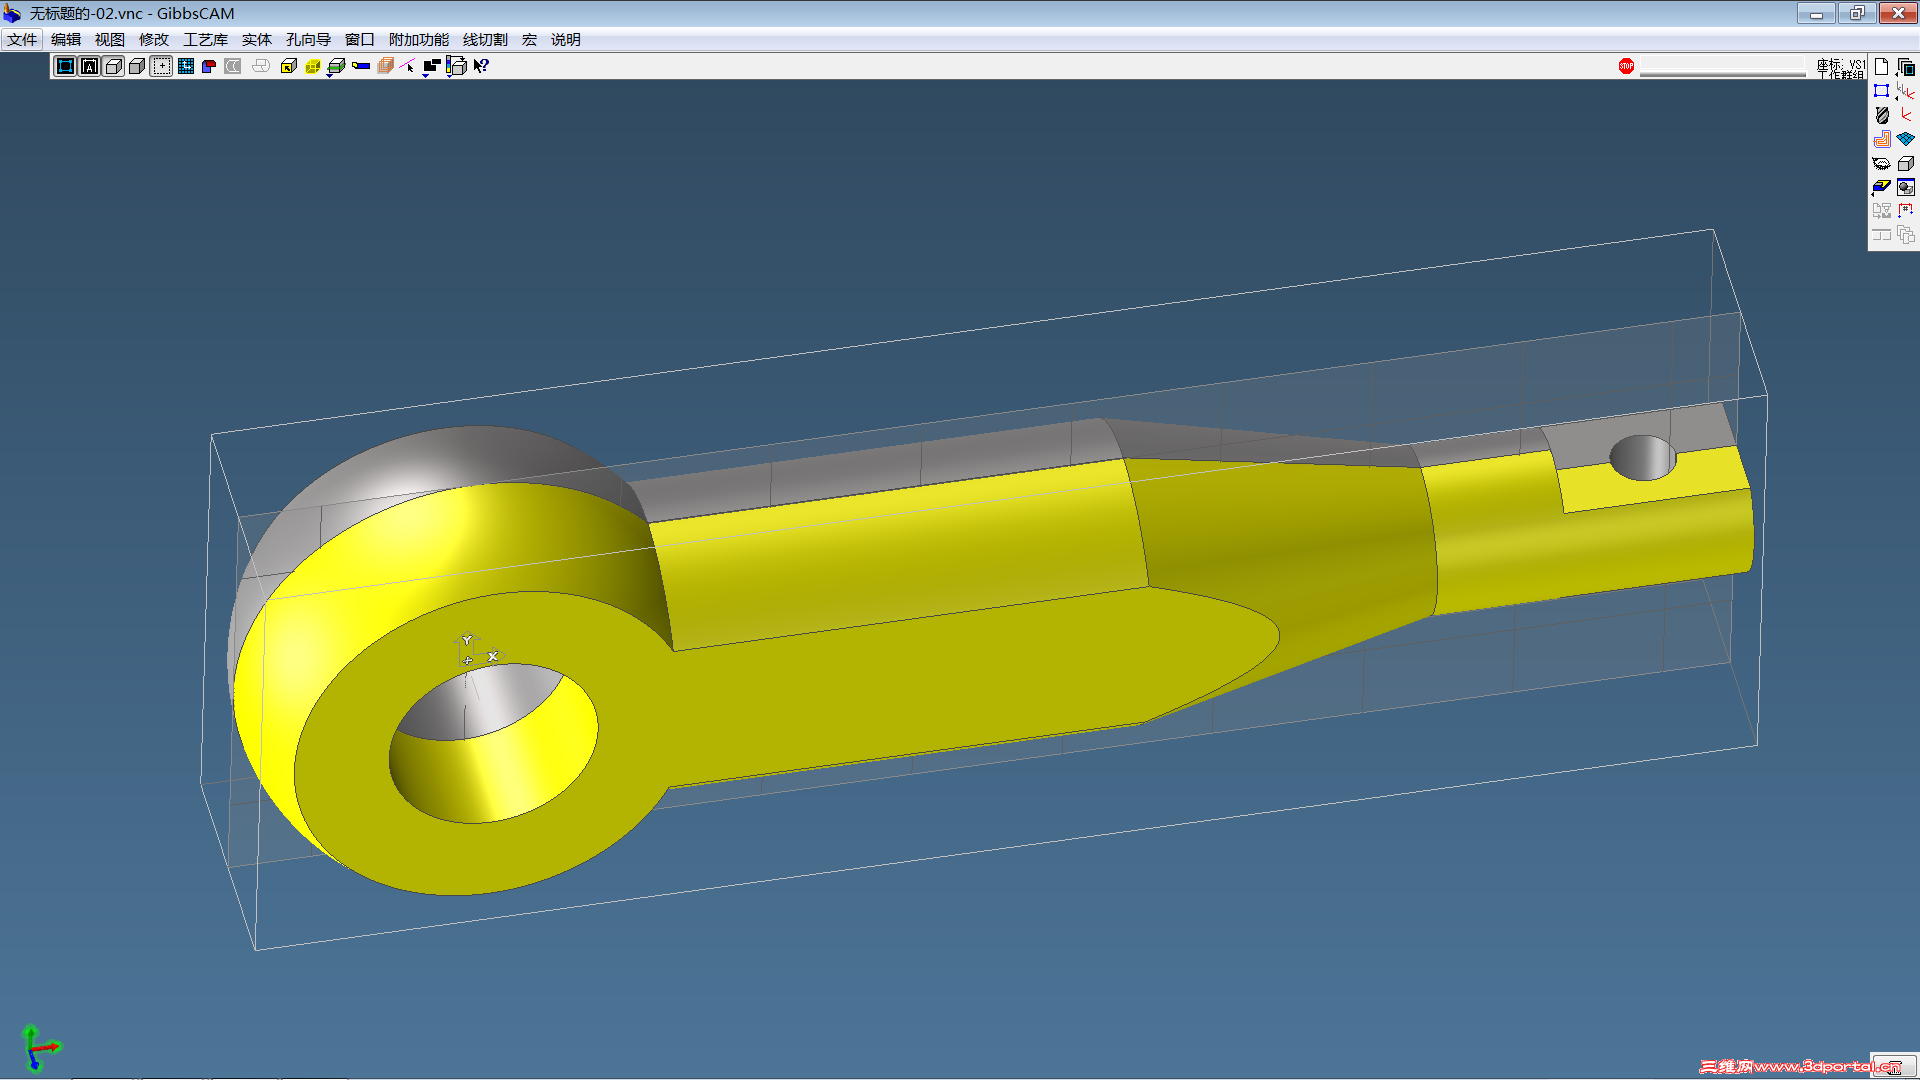Image resolution: width=1920 pixels, height=1080 pixels.
Task: Open the rendering sphere and cube icon
Action: tap(1906, 187)
